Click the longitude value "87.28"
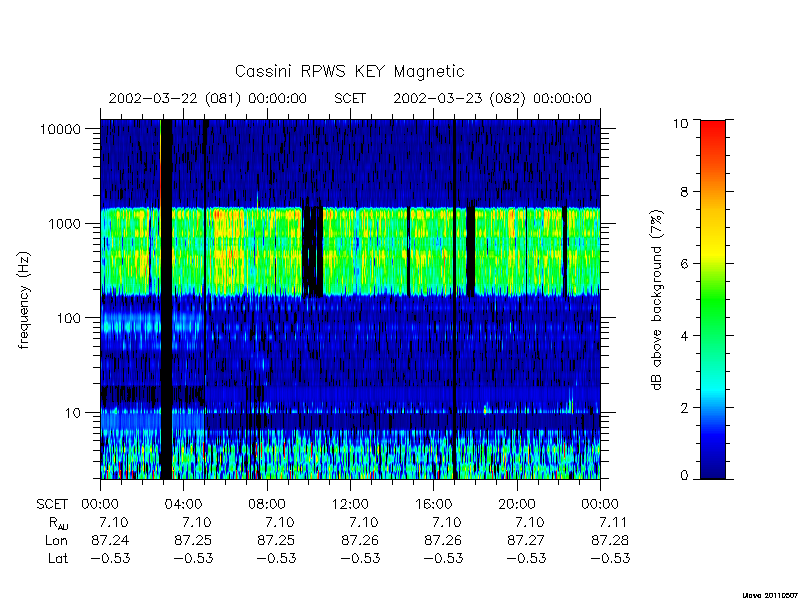Viewport: 800px width, 600px height. (610, 540)
